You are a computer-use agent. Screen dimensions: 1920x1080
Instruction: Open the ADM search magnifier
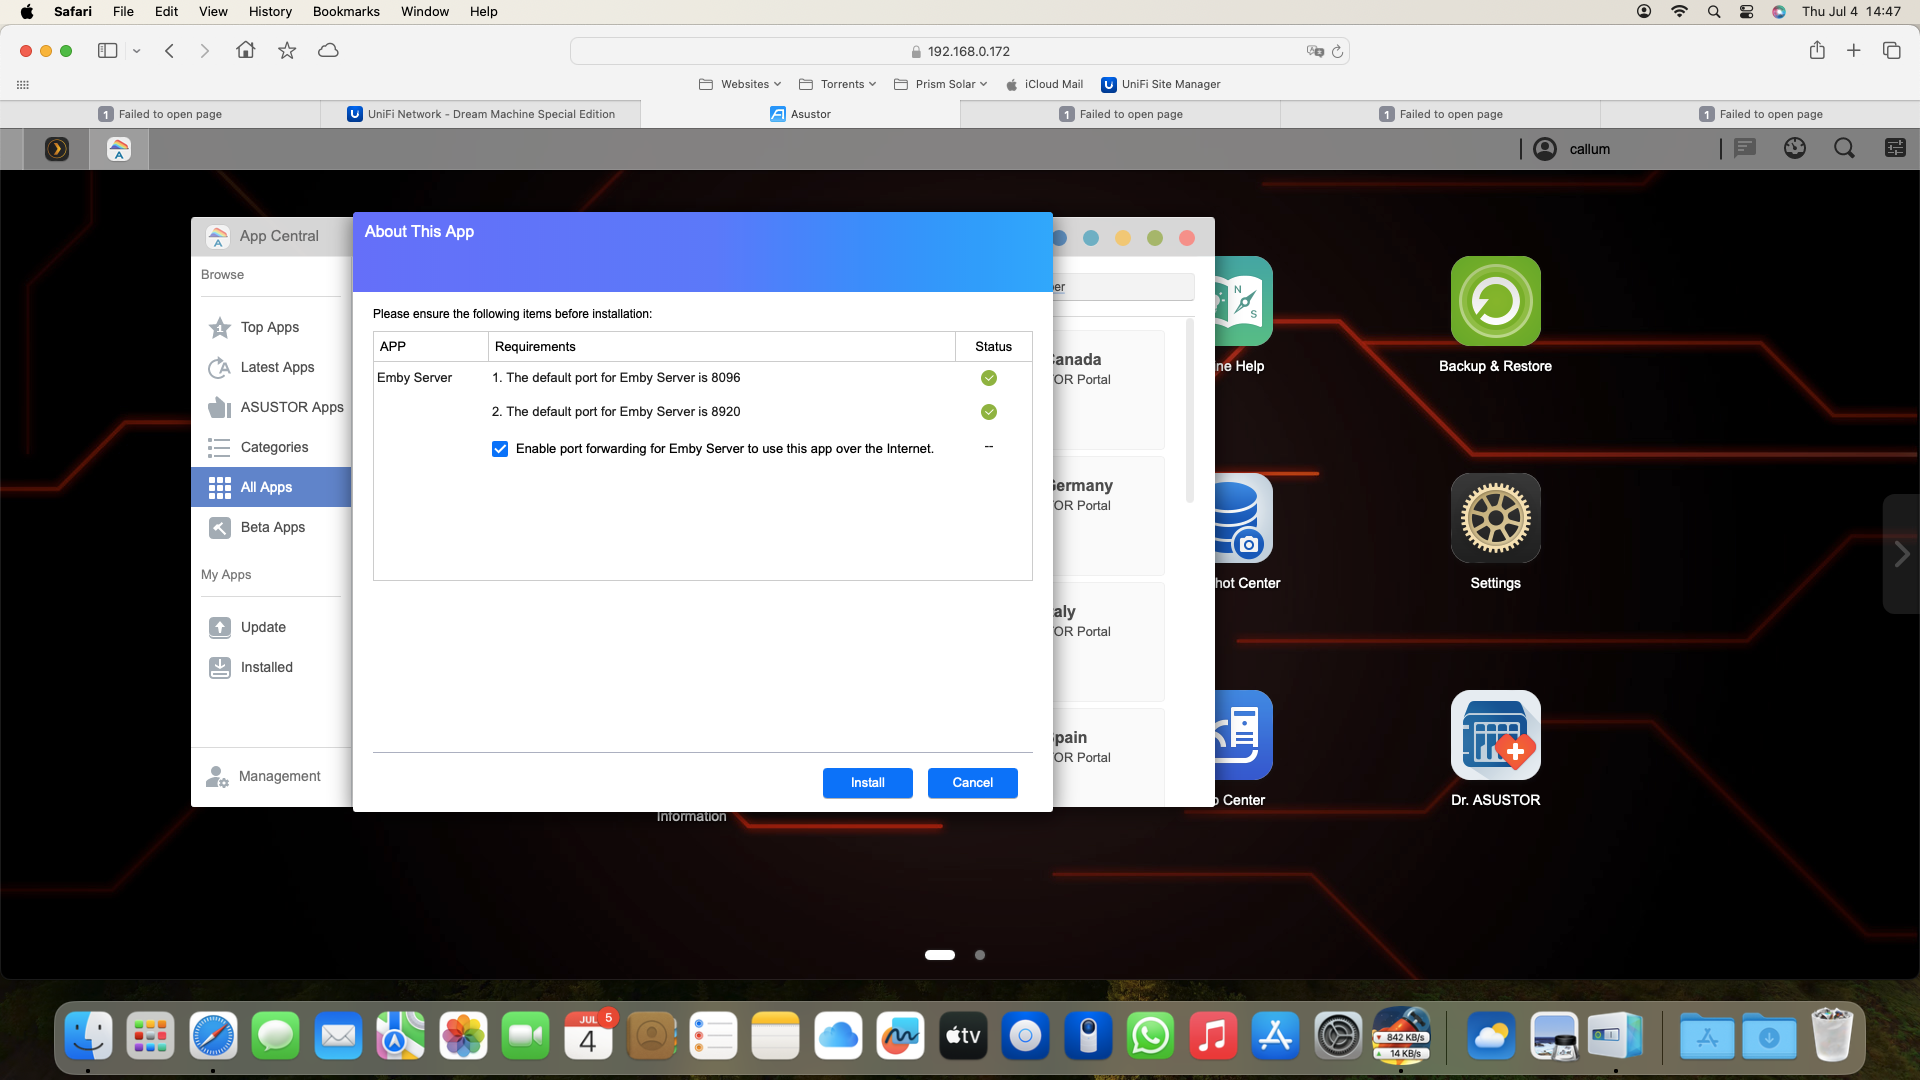coord(1844,149)
